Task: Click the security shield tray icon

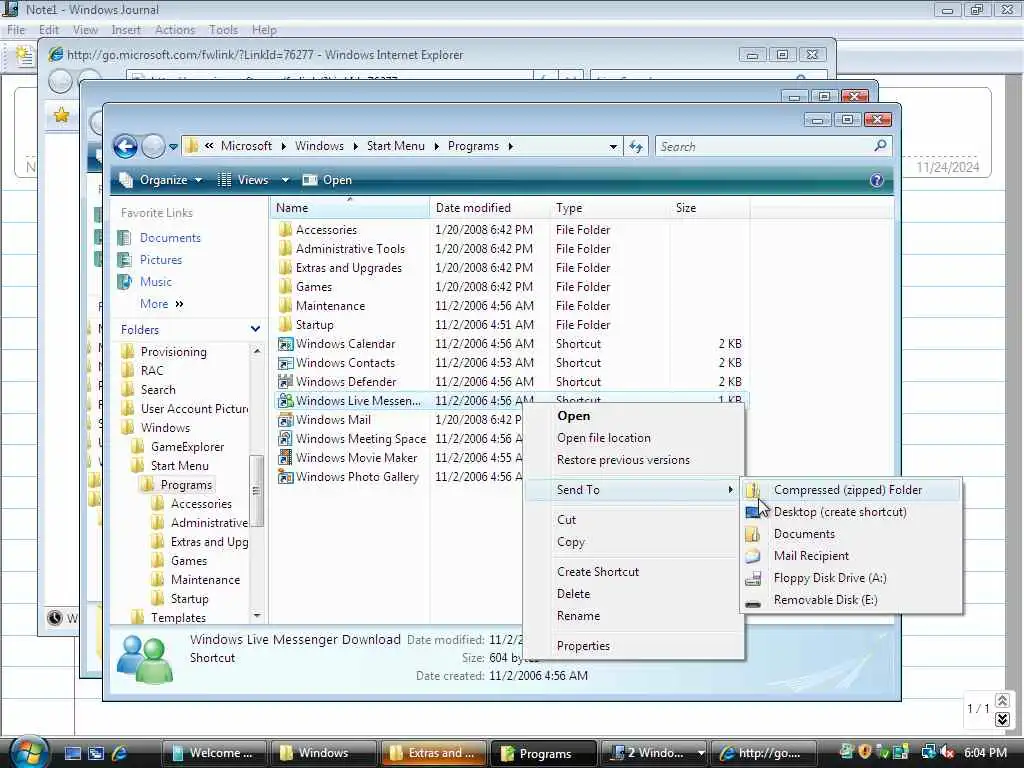Action: [x=865, y=752]
